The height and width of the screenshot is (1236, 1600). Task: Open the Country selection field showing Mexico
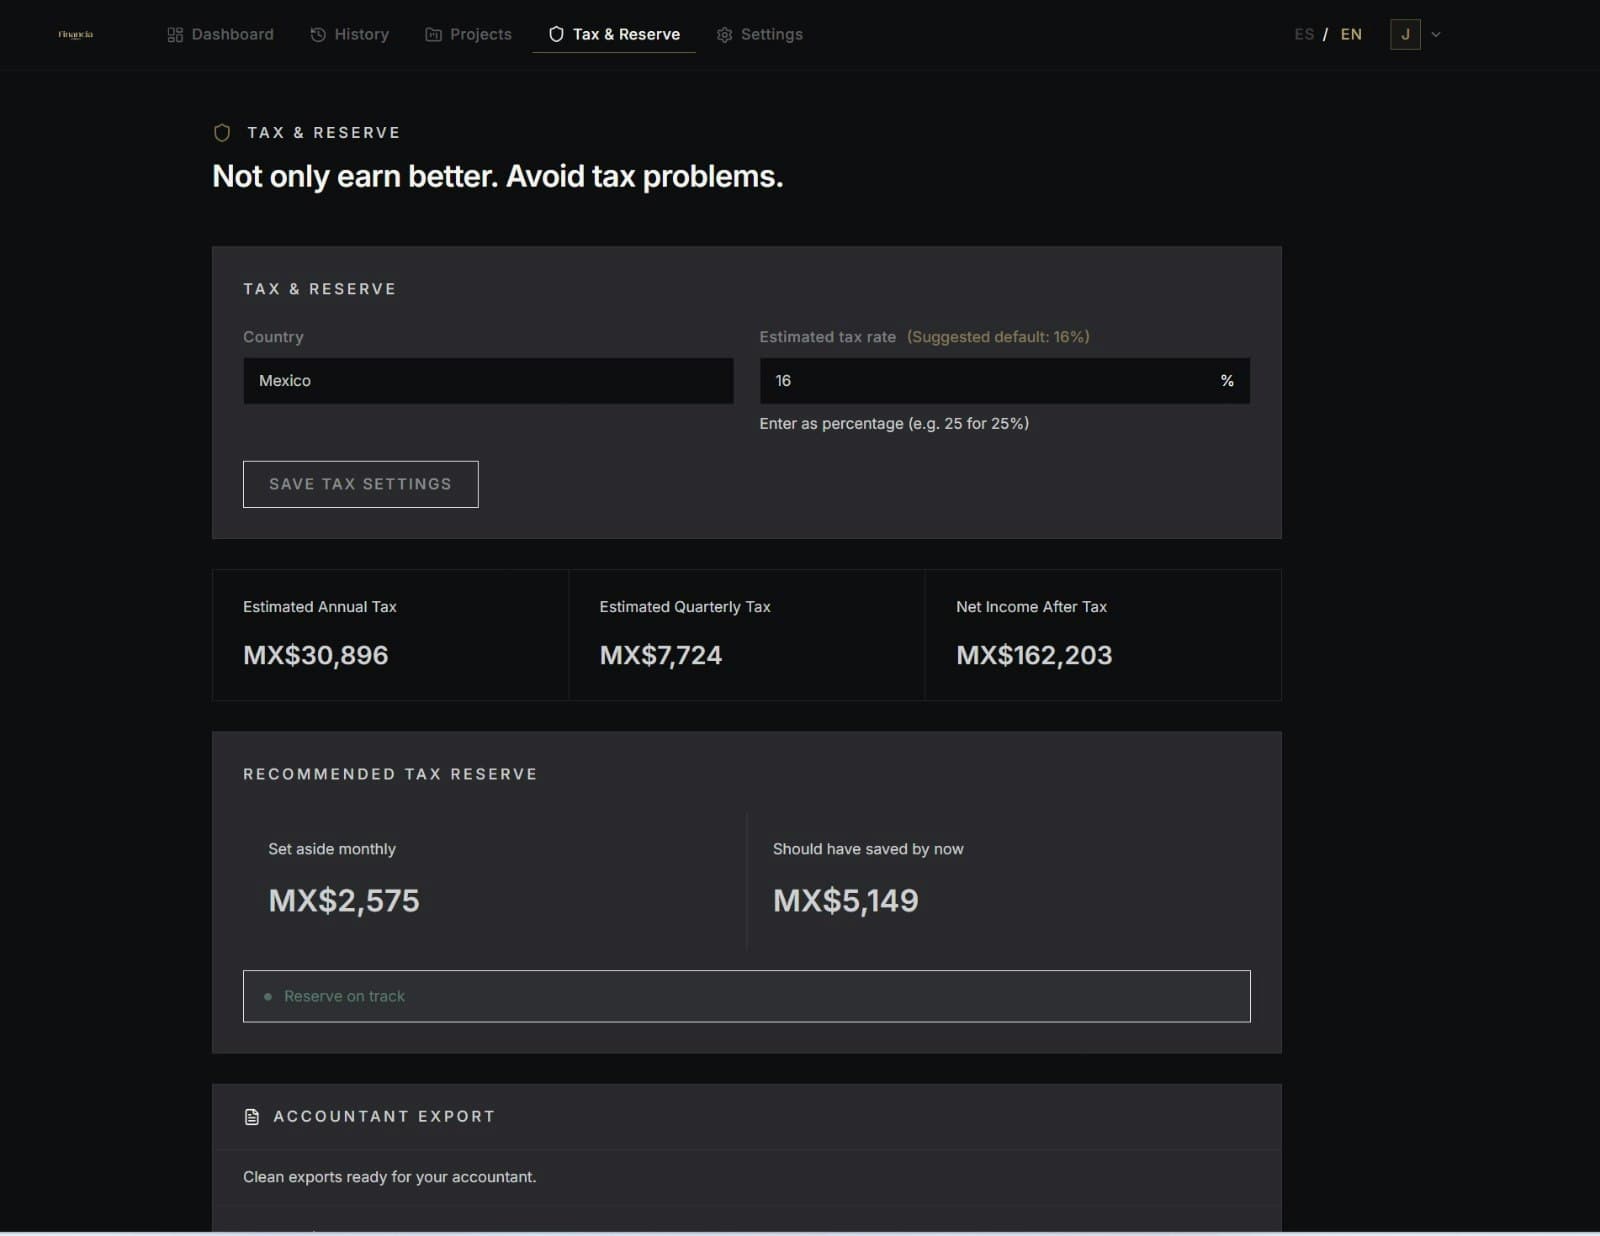pos(489,381)
